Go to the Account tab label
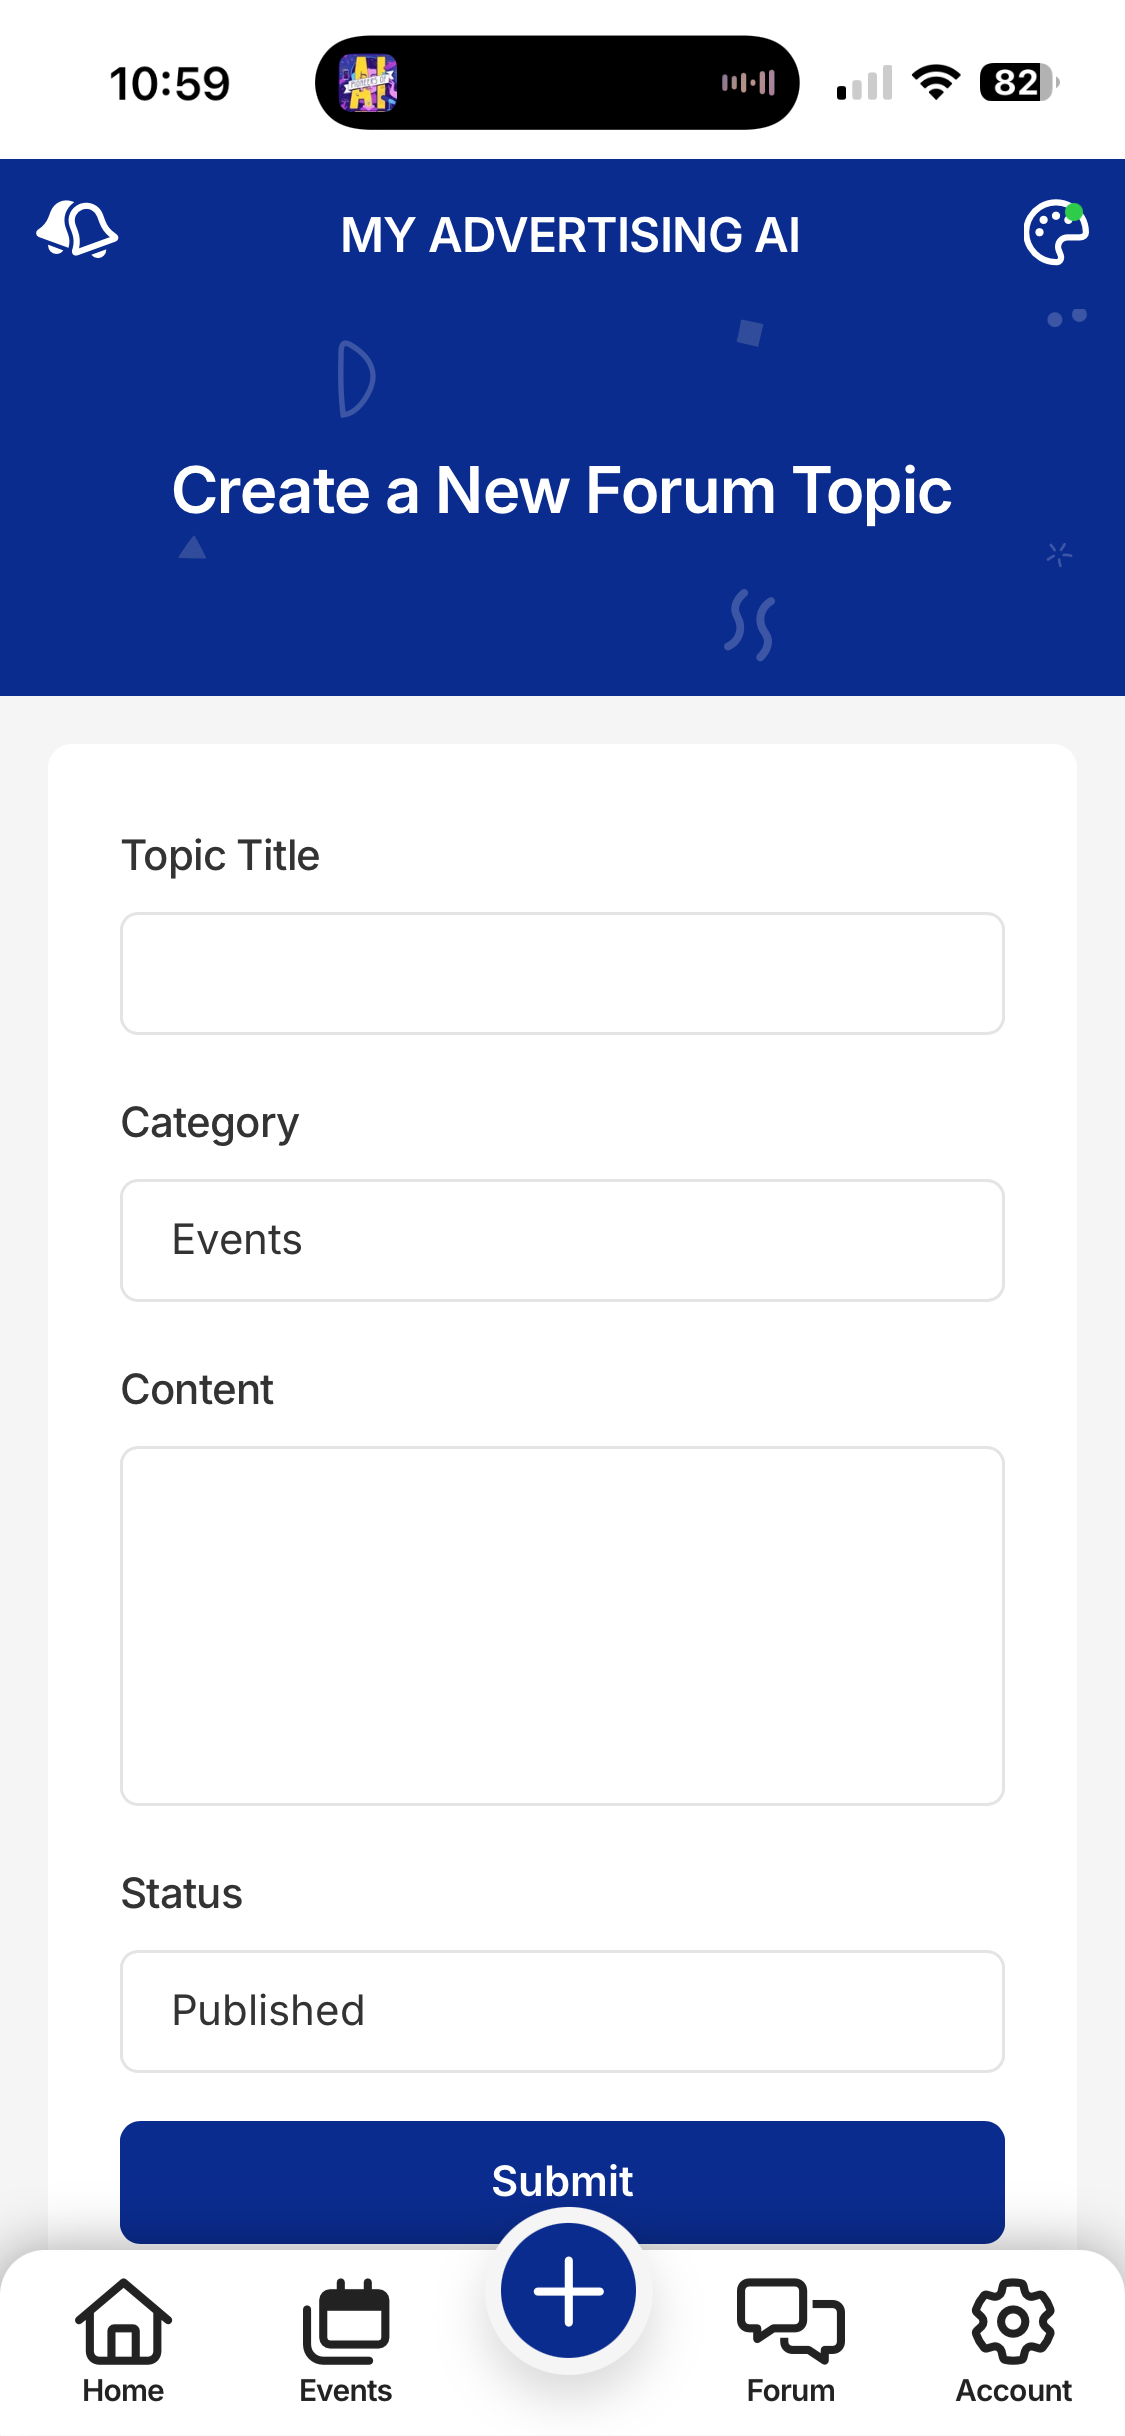 pyautogui.click(x=1013, y=2391)
